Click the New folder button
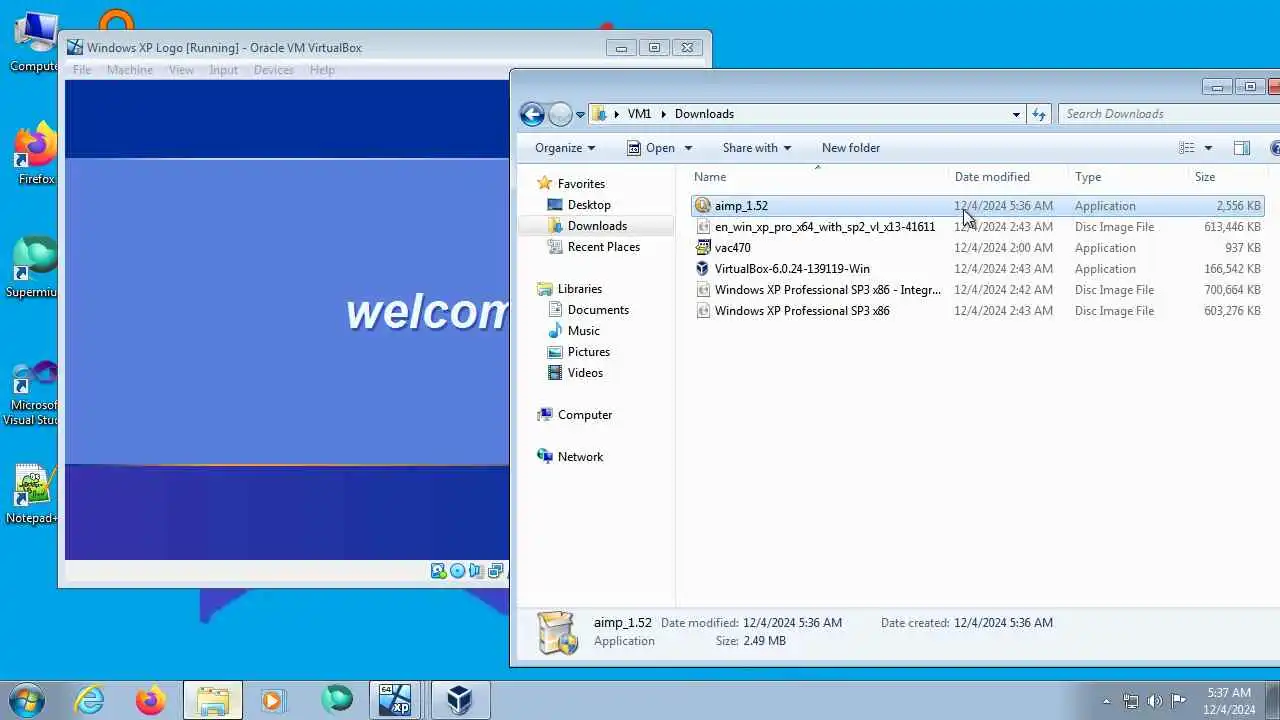The width and height of the screenshot is (1280, 720). click(x=851, y=148)
